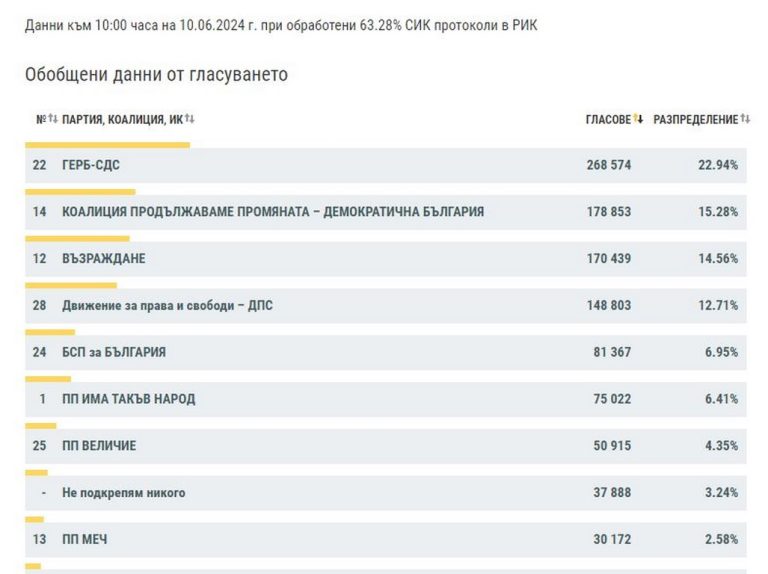The height and width of the screenshot is (574, 768).
Task: Click the ВЪЗРАЖДАНЕ party name
Action: click(x=103, y=259)
